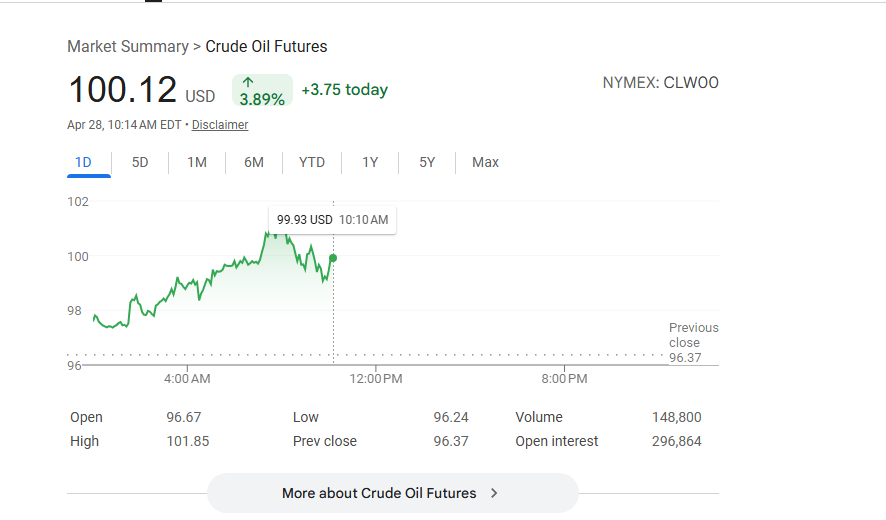Click the chart peak near 102
886x520 pixels.
[x=270, y=233]
